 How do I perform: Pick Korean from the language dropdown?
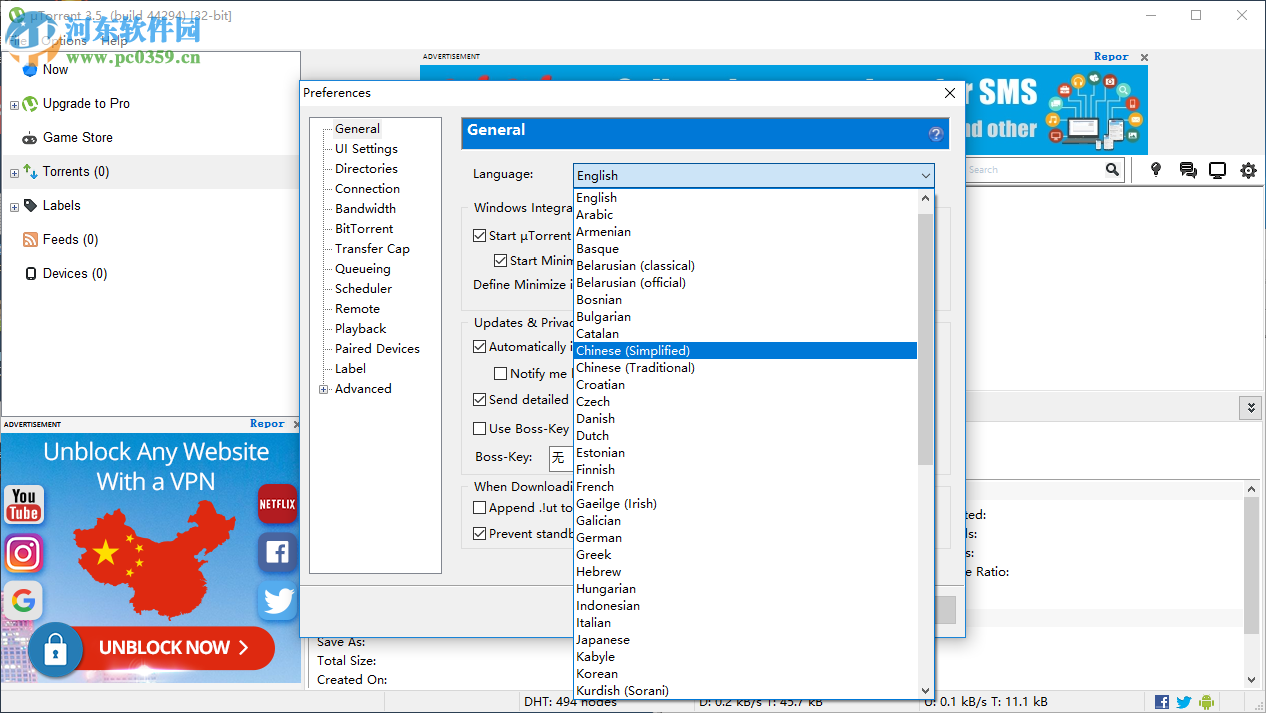(x=745, y=674)
